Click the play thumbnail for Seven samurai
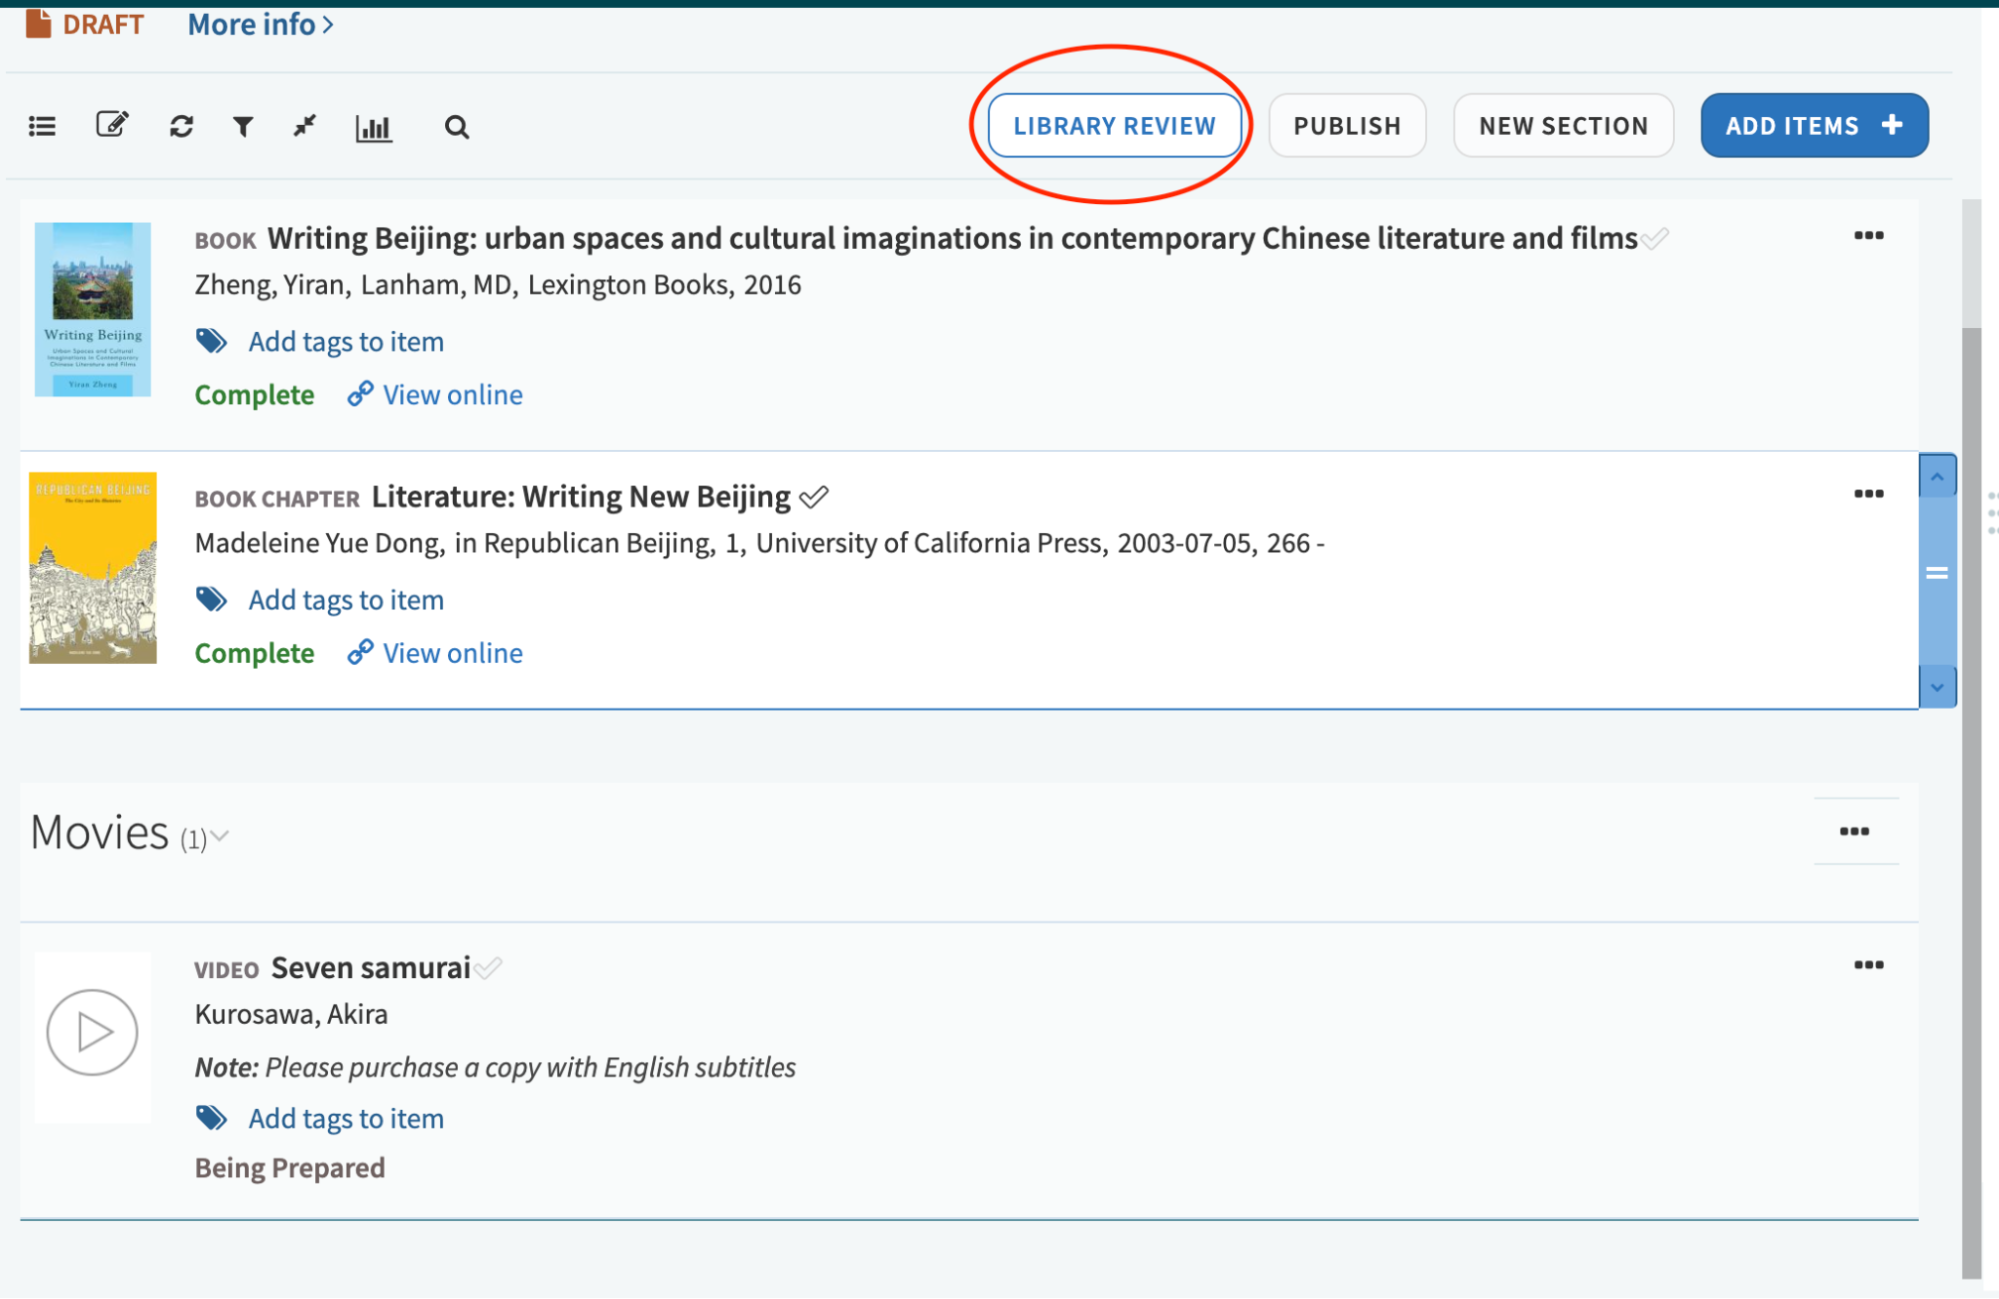The image size is (1999, 1299). coord(92,1034)
